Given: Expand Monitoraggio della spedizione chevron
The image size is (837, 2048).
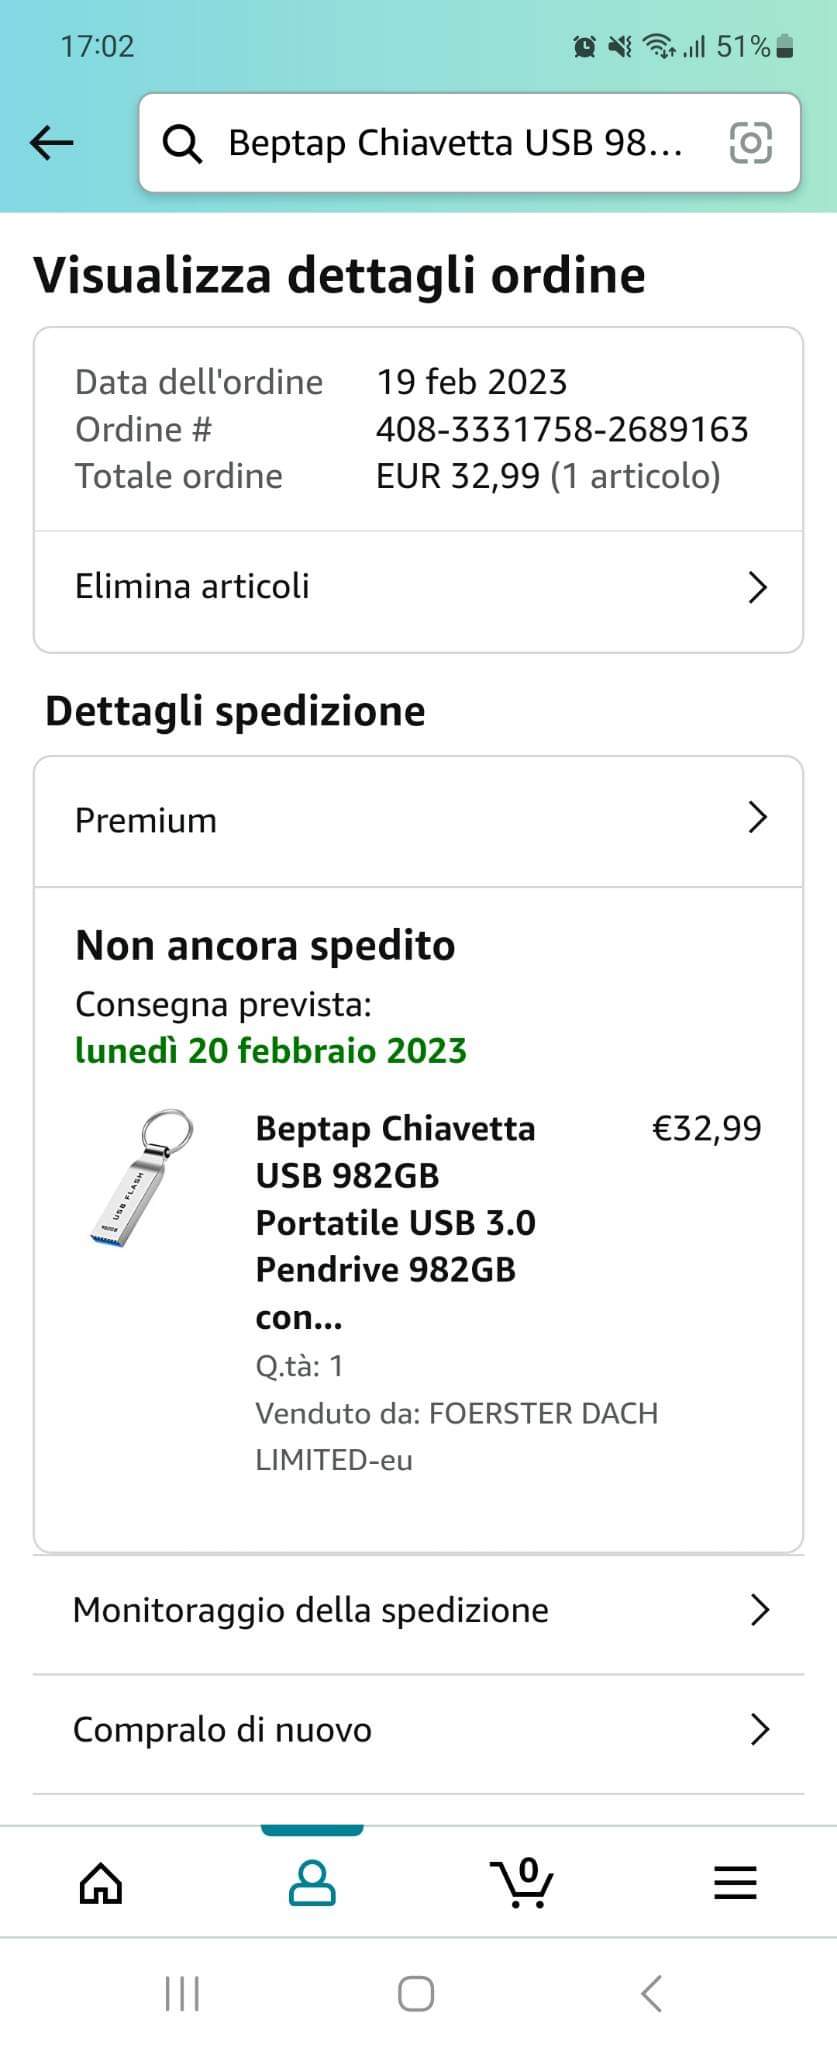Looking at the screenshot, I should coord(760,1610).
